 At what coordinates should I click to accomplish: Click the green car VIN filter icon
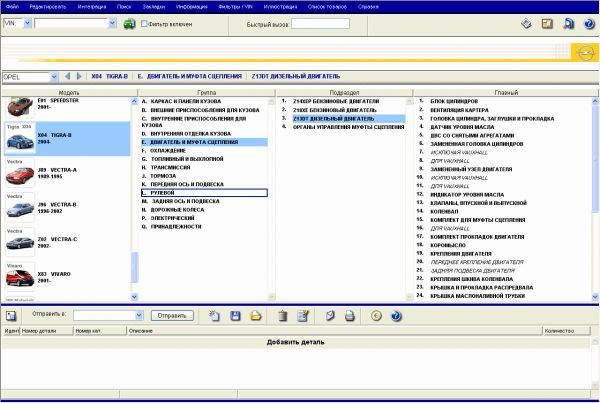click(129, 24)
